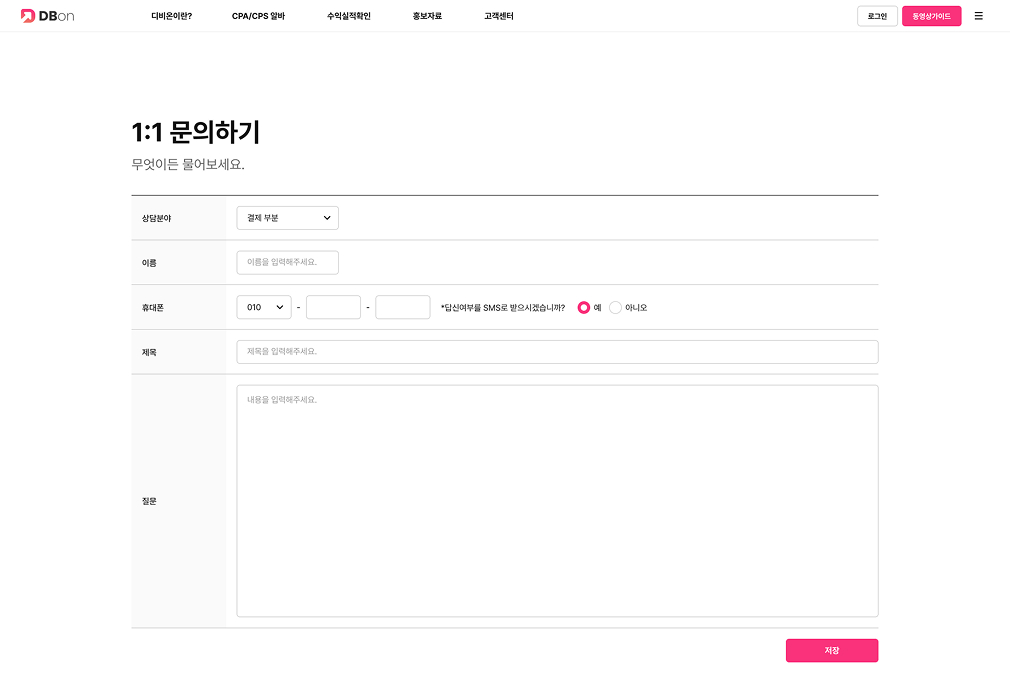
Task: Focus the 이름 name input field
Action: click(x=287, y=262)
